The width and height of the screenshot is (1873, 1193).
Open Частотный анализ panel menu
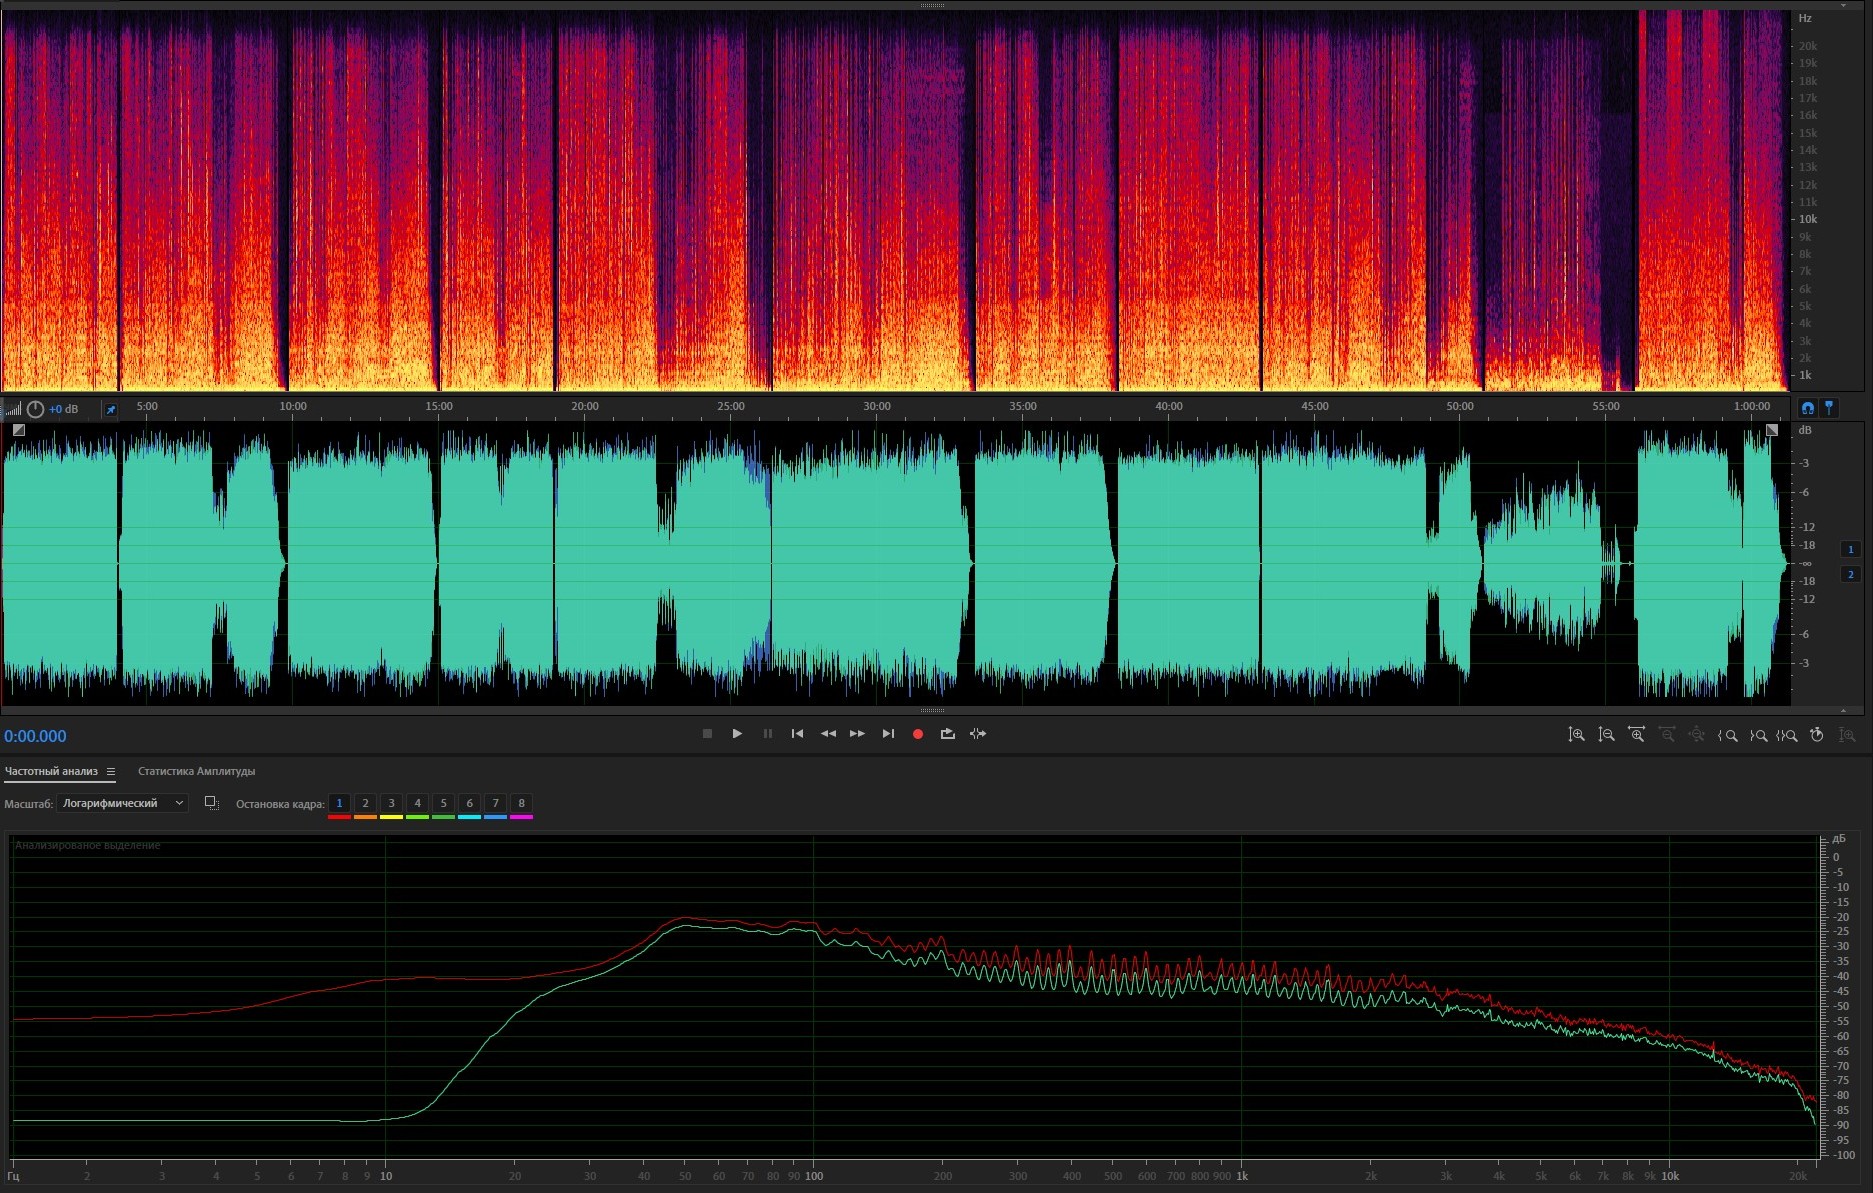[111, 771]
